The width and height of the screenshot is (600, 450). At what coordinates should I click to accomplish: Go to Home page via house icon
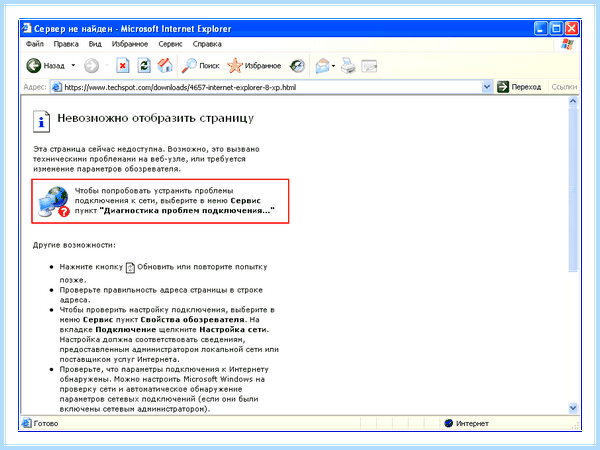pos(165,65)
